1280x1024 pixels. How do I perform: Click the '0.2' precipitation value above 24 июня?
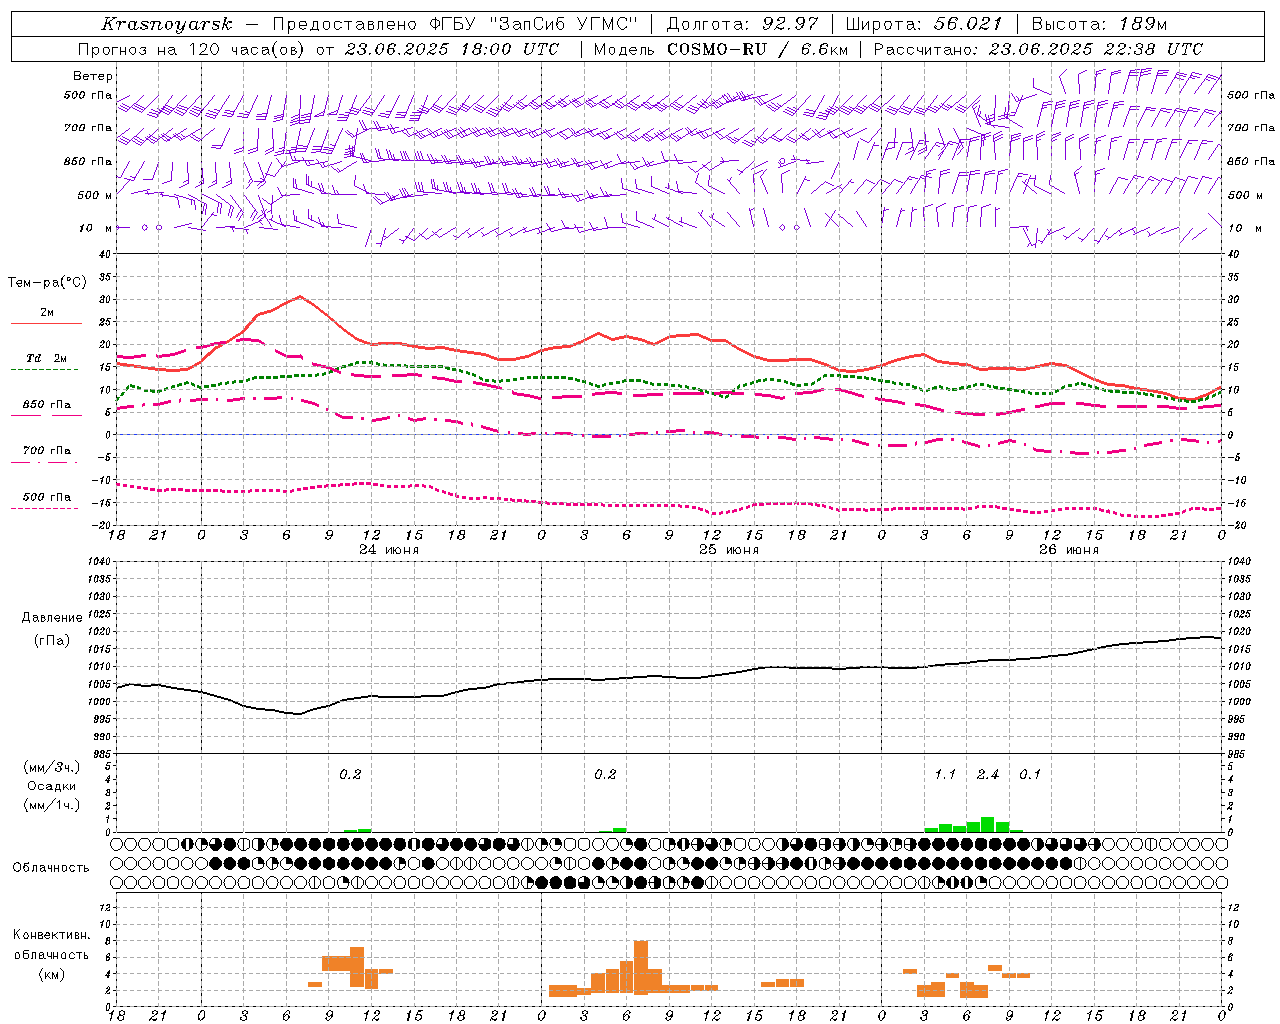[350, 775]
